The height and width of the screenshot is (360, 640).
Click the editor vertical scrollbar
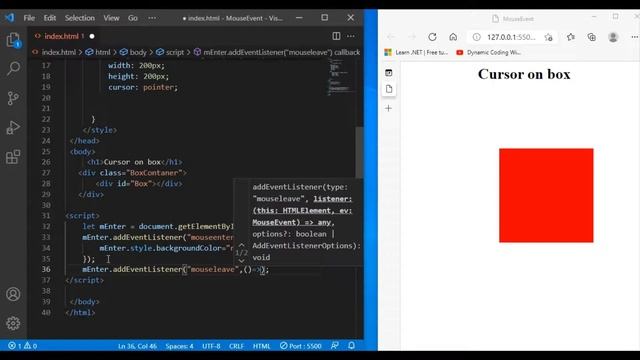coord(359,152)
